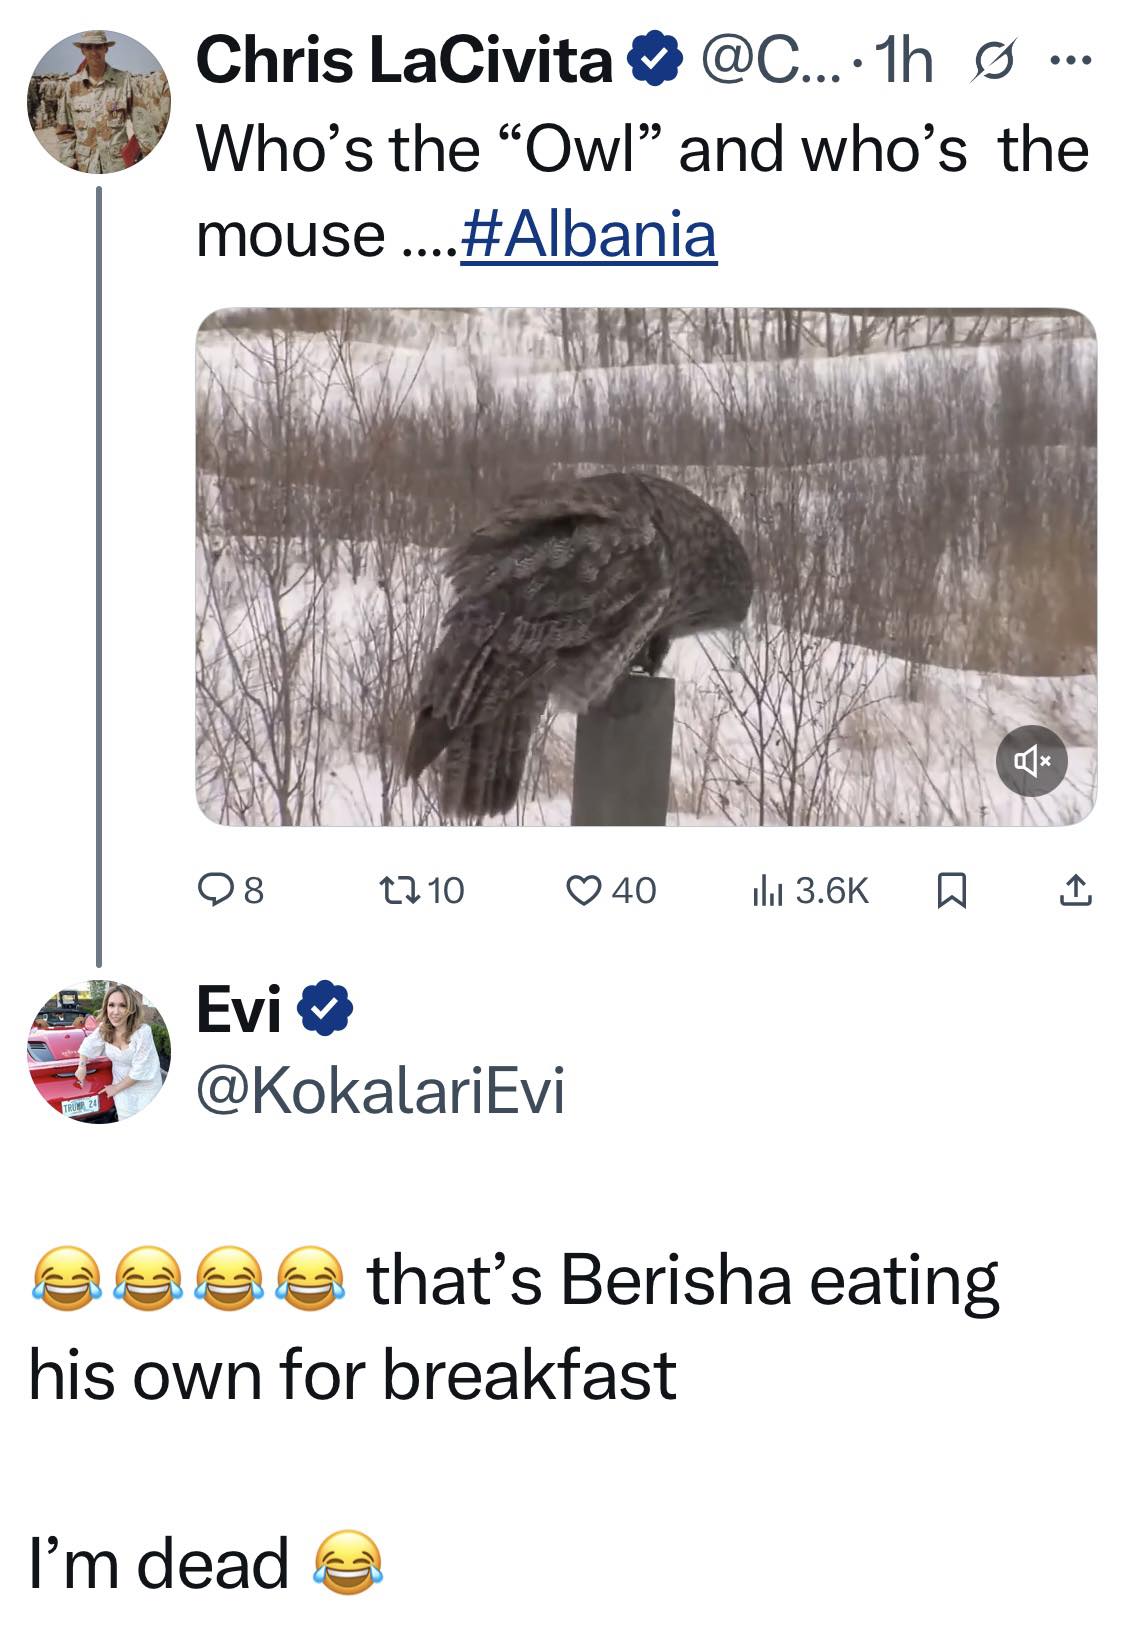Bookmark Chris LaCivita's tweet
Screen dimensions: 1125x1642
(951, 890)
